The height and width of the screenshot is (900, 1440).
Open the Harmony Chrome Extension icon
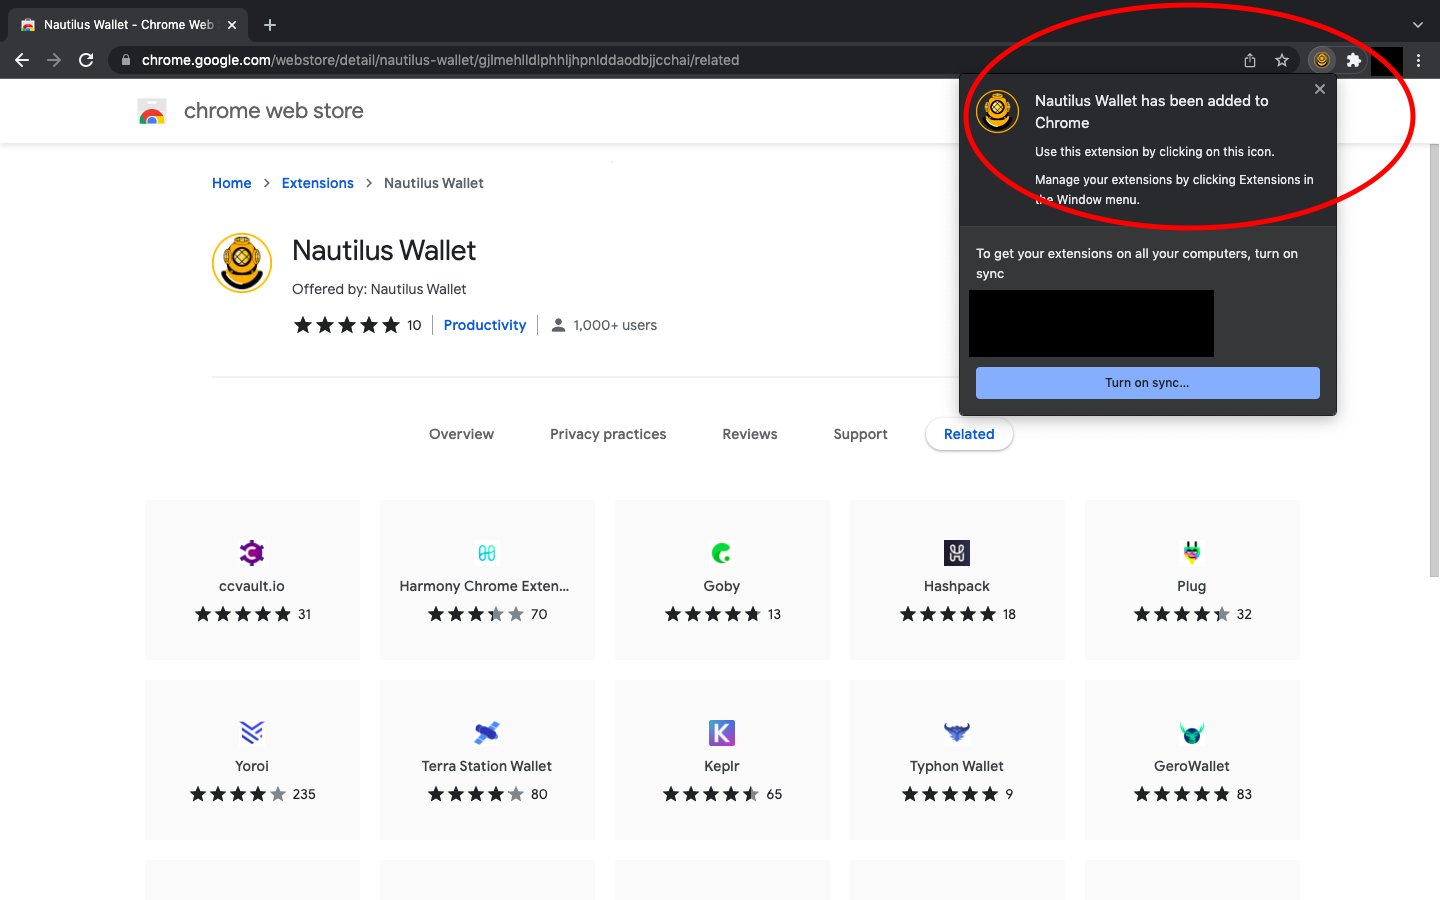pyautogui.click(x=487, y=553)
